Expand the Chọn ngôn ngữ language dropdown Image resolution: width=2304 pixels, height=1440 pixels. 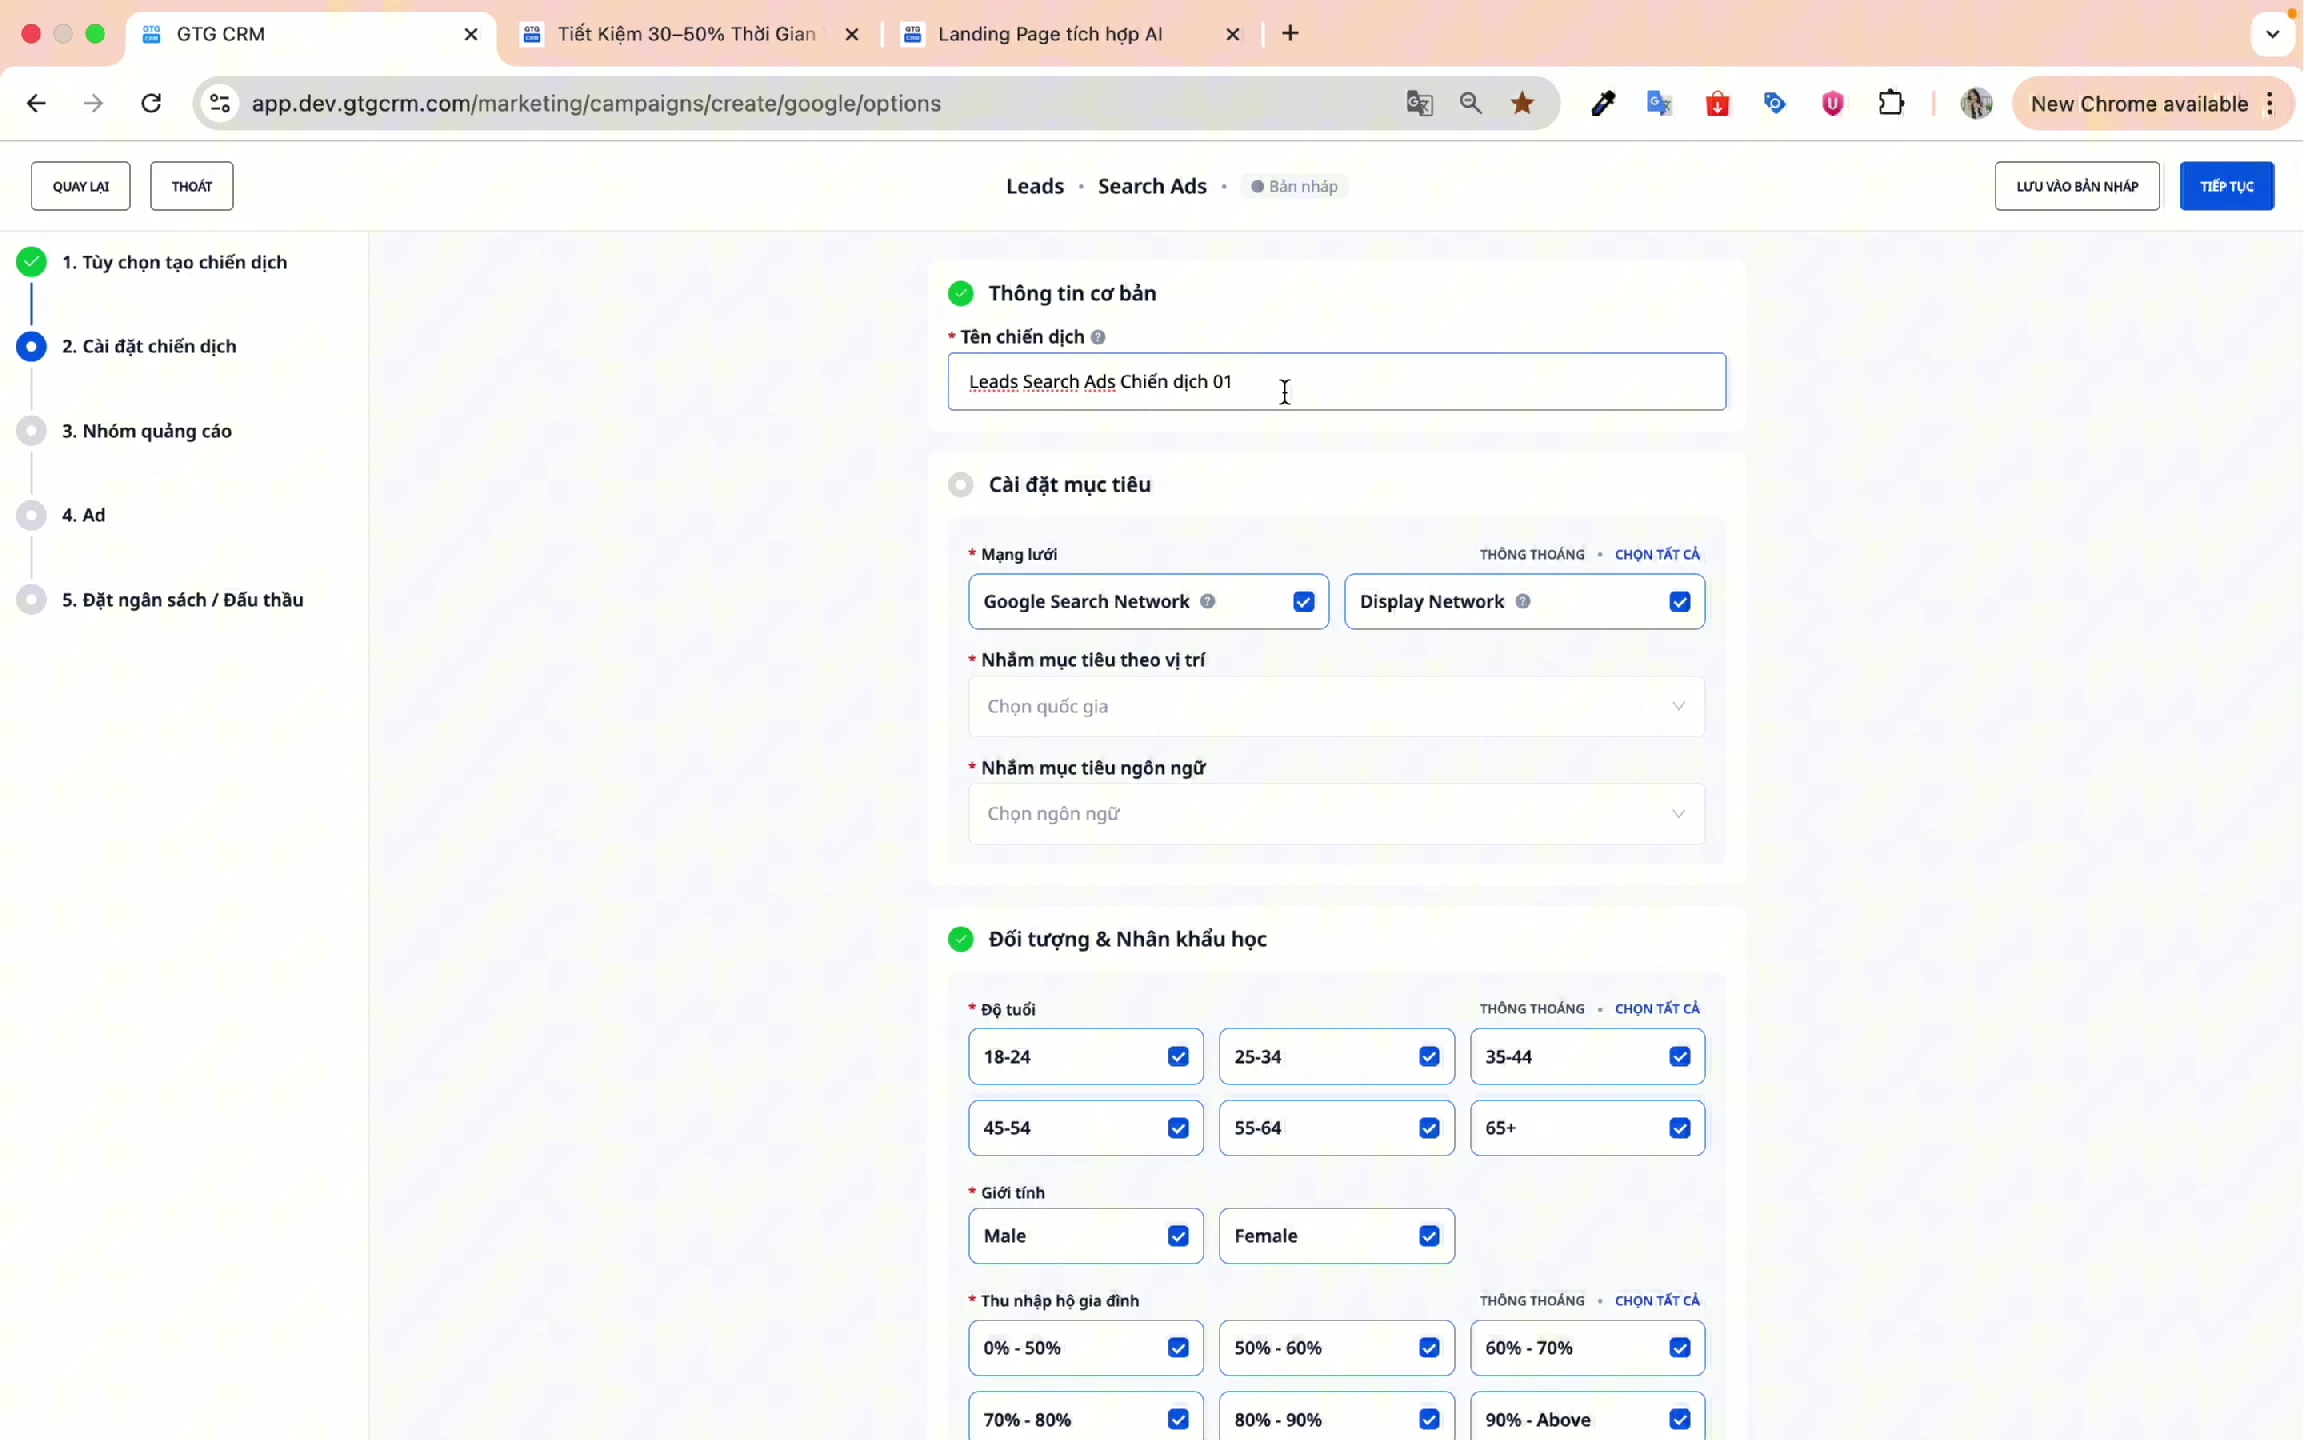[1336, 814]
